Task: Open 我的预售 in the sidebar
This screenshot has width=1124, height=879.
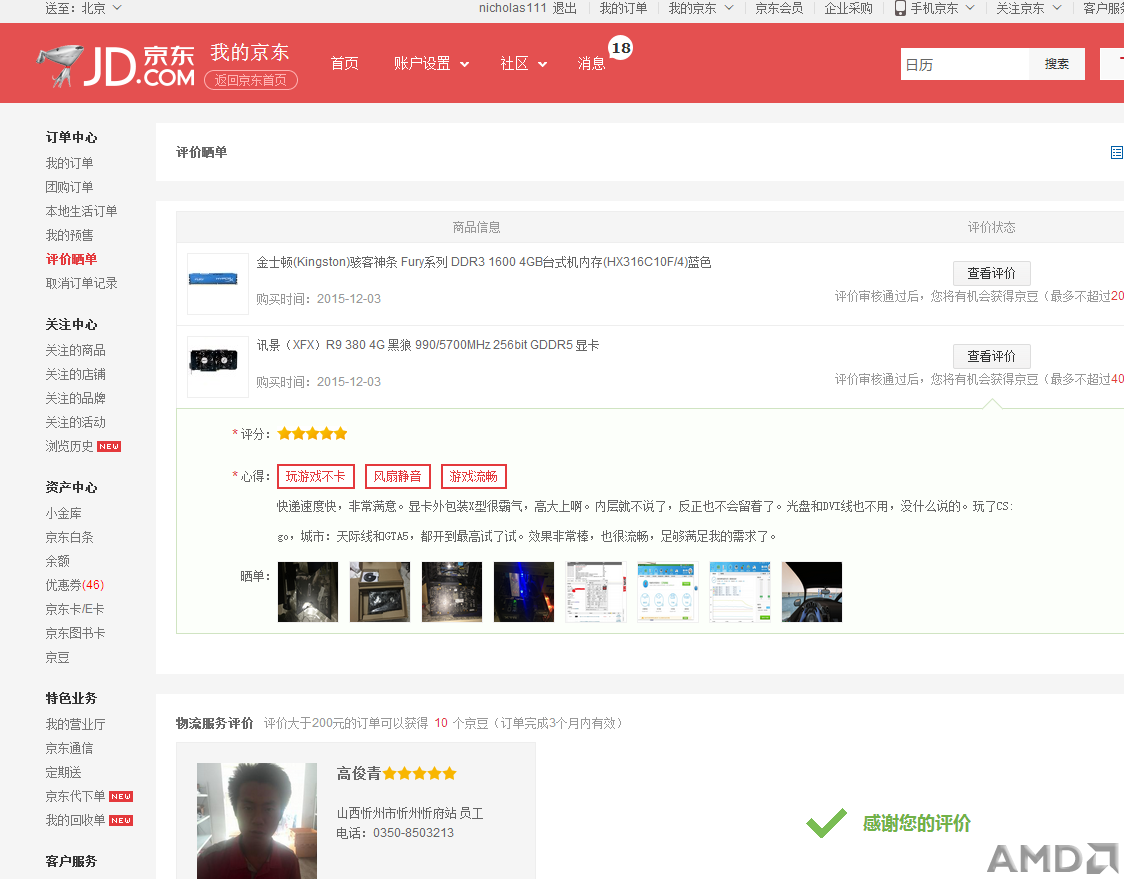Action: [70, 235]
